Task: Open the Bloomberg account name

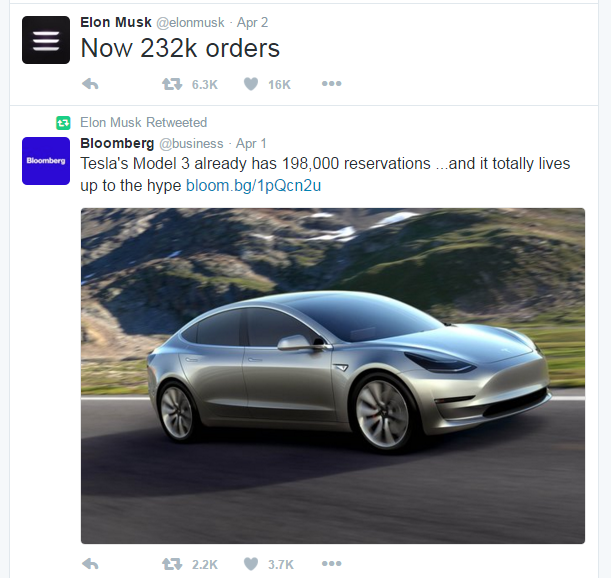Action: 117,143
